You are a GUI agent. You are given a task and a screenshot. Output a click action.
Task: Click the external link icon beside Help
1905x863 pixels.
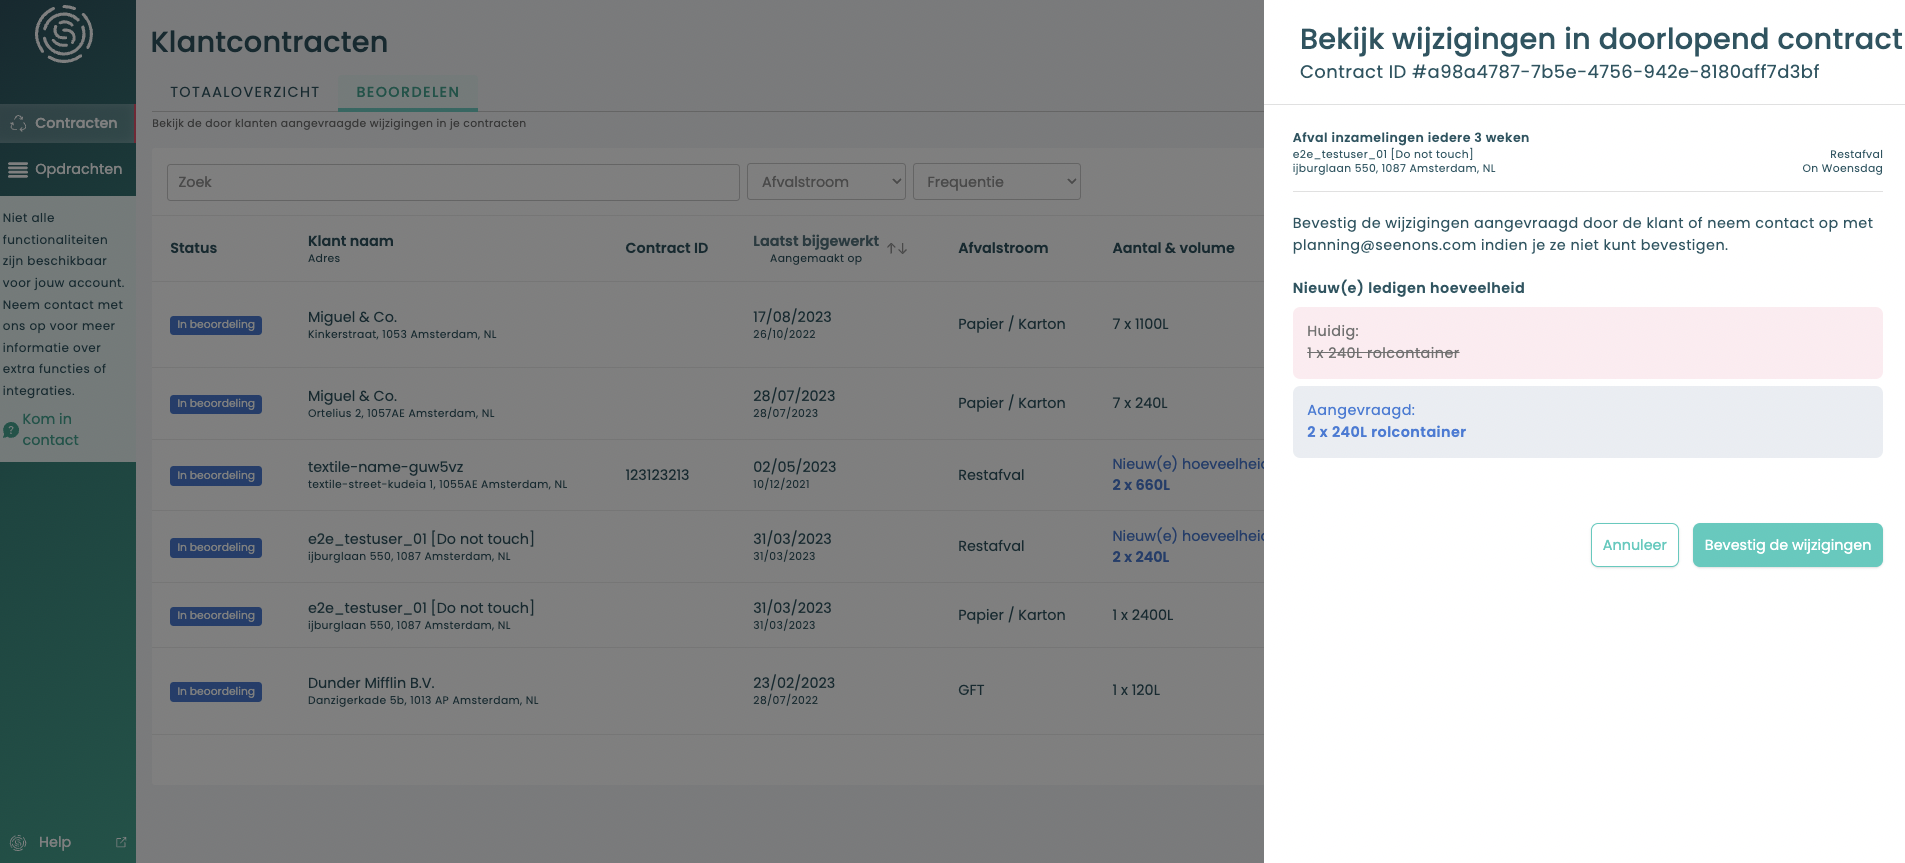121,842
